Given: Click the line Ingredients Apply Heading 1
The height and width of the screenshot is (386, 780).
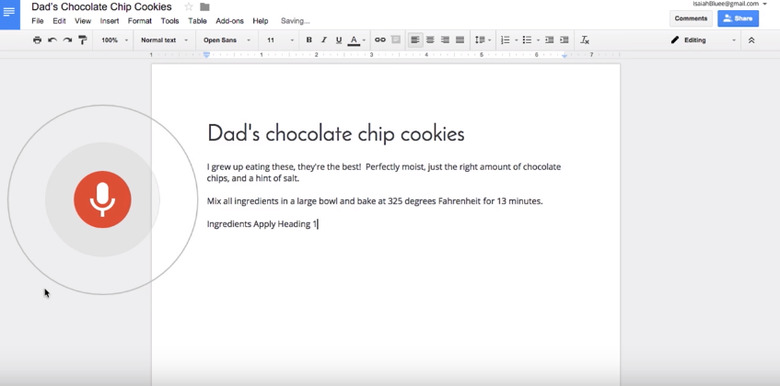Looking at the screenshot, I should [262, 224].
